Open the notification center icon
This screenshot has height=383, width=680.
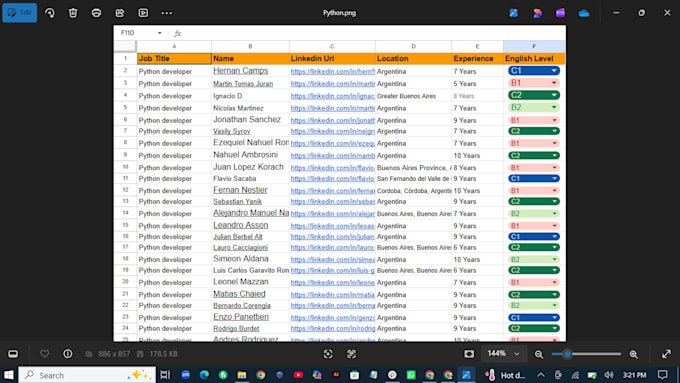662,375
